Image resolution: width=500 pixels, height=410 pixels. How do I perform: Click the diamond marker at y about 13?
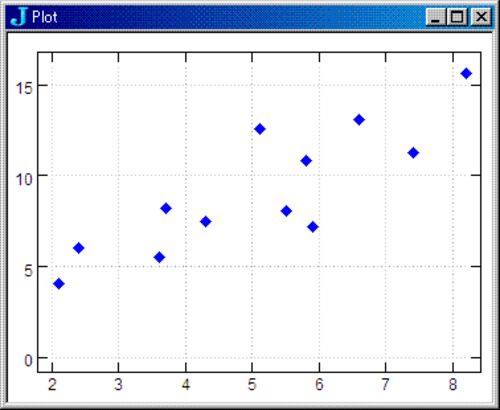(x=359, y=120)
